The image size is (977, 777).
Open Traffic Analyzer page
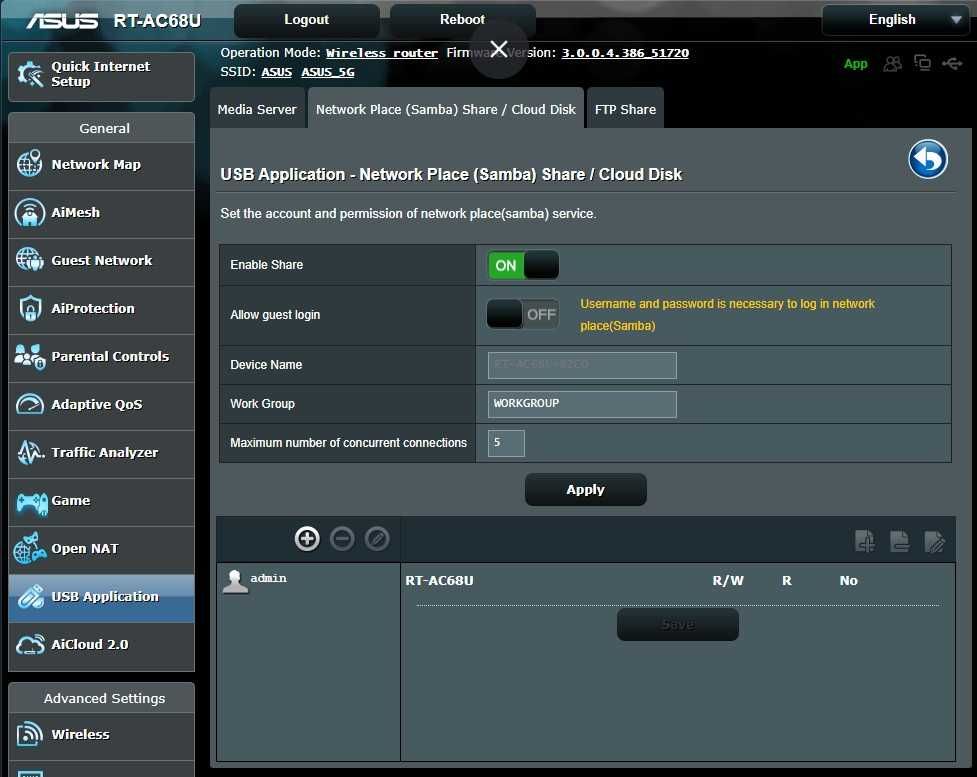point(102,454)
